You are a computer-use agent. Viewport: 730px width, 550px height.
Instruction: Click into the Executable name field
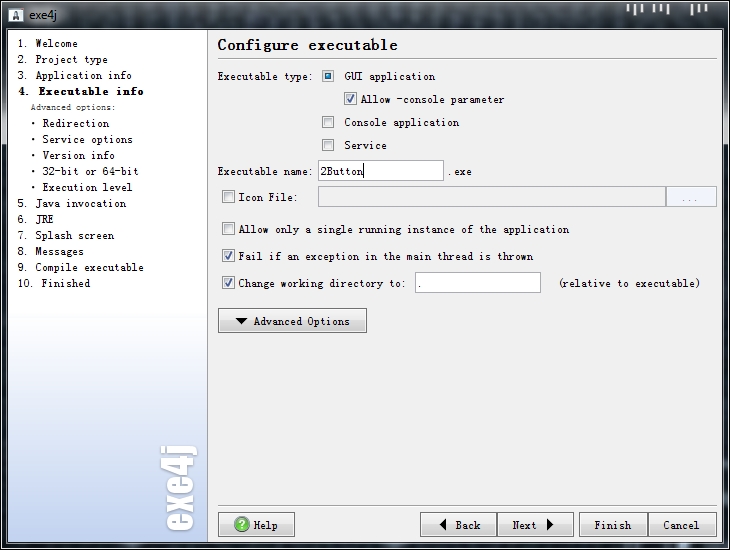pos(381,171)
